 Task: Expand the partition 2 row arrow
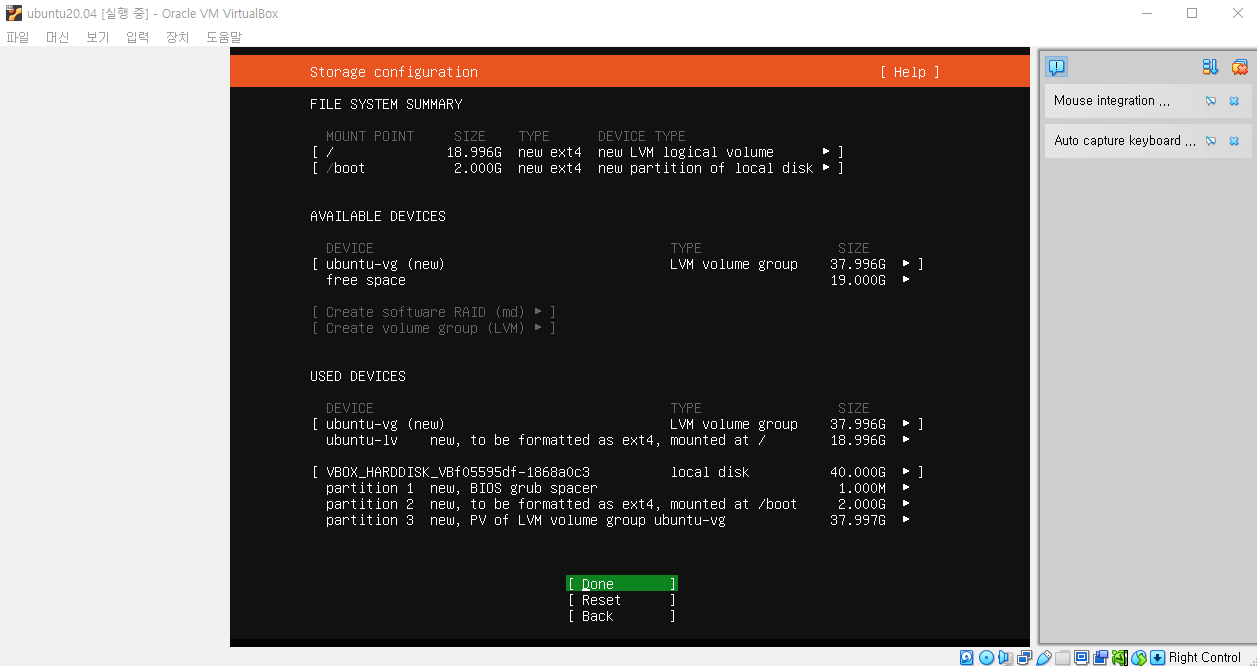[x=906, y=504]
